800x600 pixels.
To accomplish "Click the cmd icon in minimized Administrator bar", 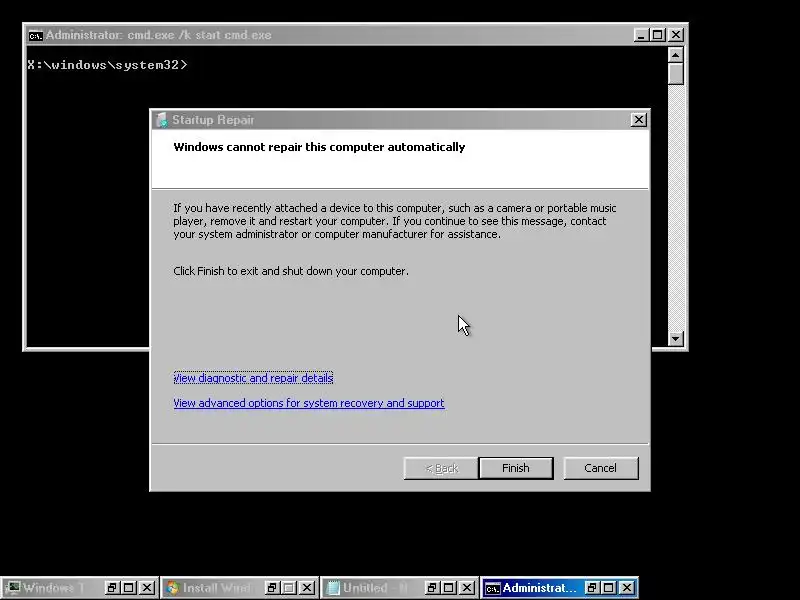I will pos(492,588).
